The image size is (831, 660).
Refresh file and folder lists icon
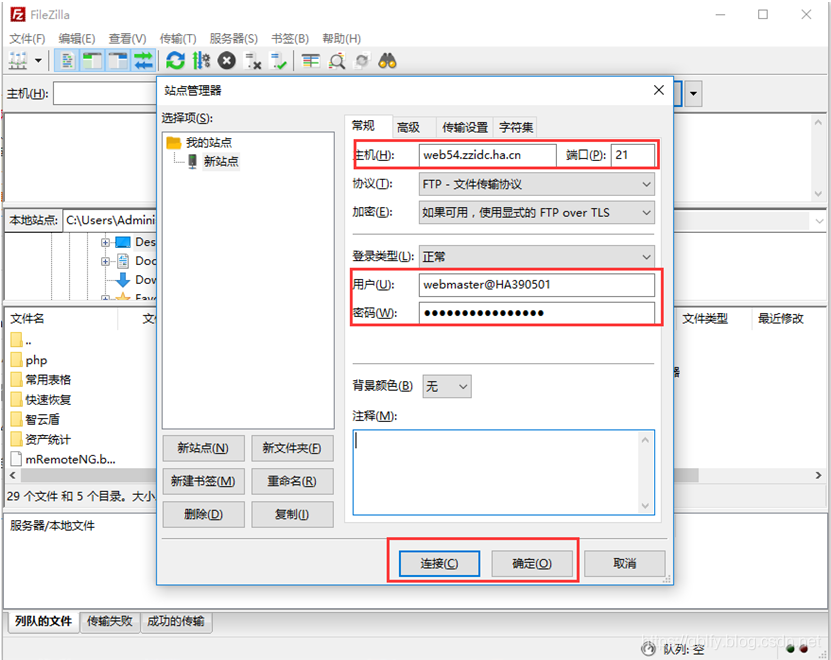point(175,61)
